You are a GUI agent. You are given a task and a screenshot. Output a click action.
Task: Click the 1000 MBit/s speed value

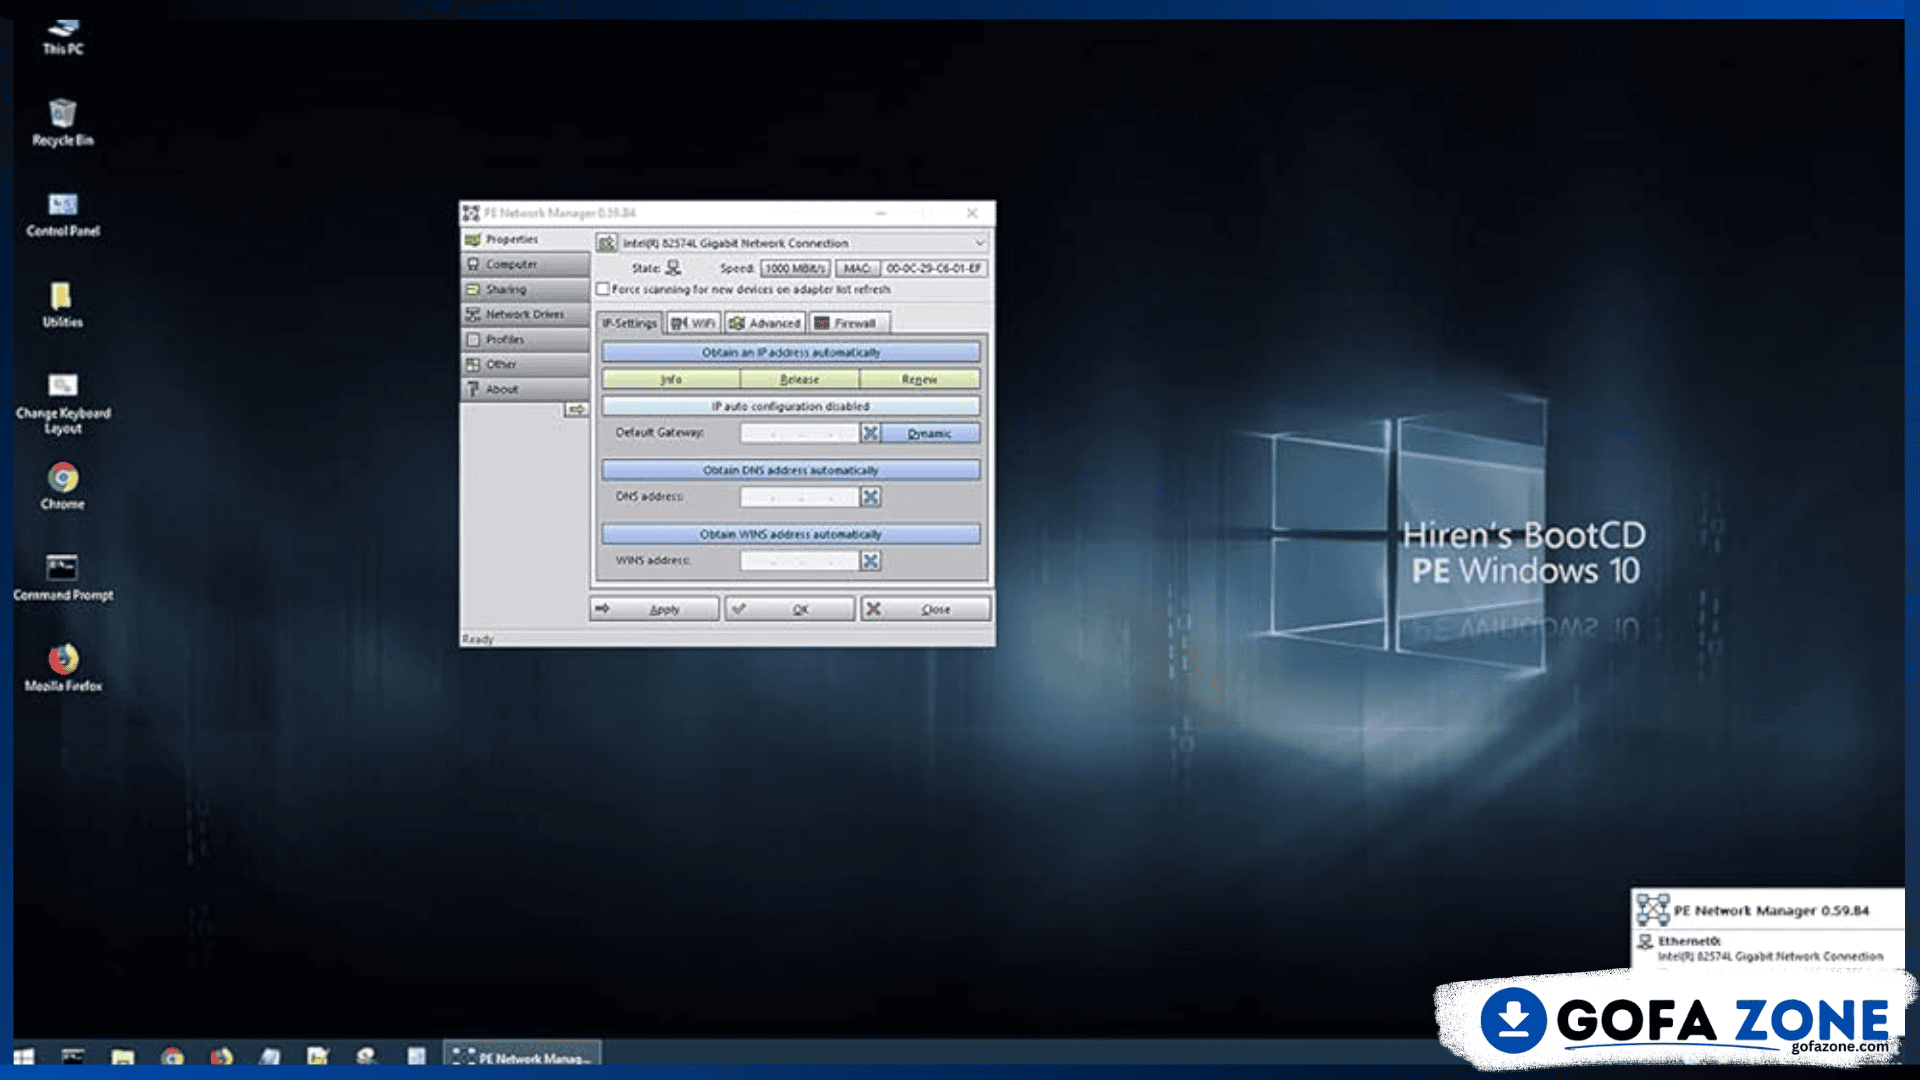click(796, 268)
